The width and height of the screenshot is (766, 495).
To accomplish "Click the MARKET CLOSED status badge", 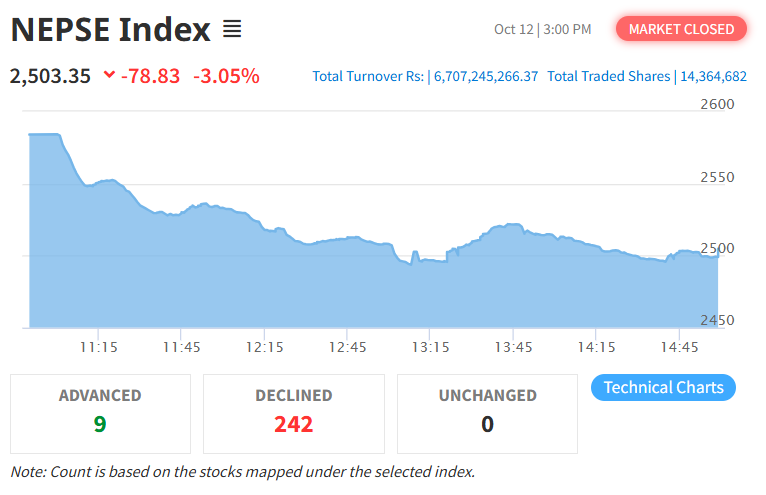I will coord(681,29).
